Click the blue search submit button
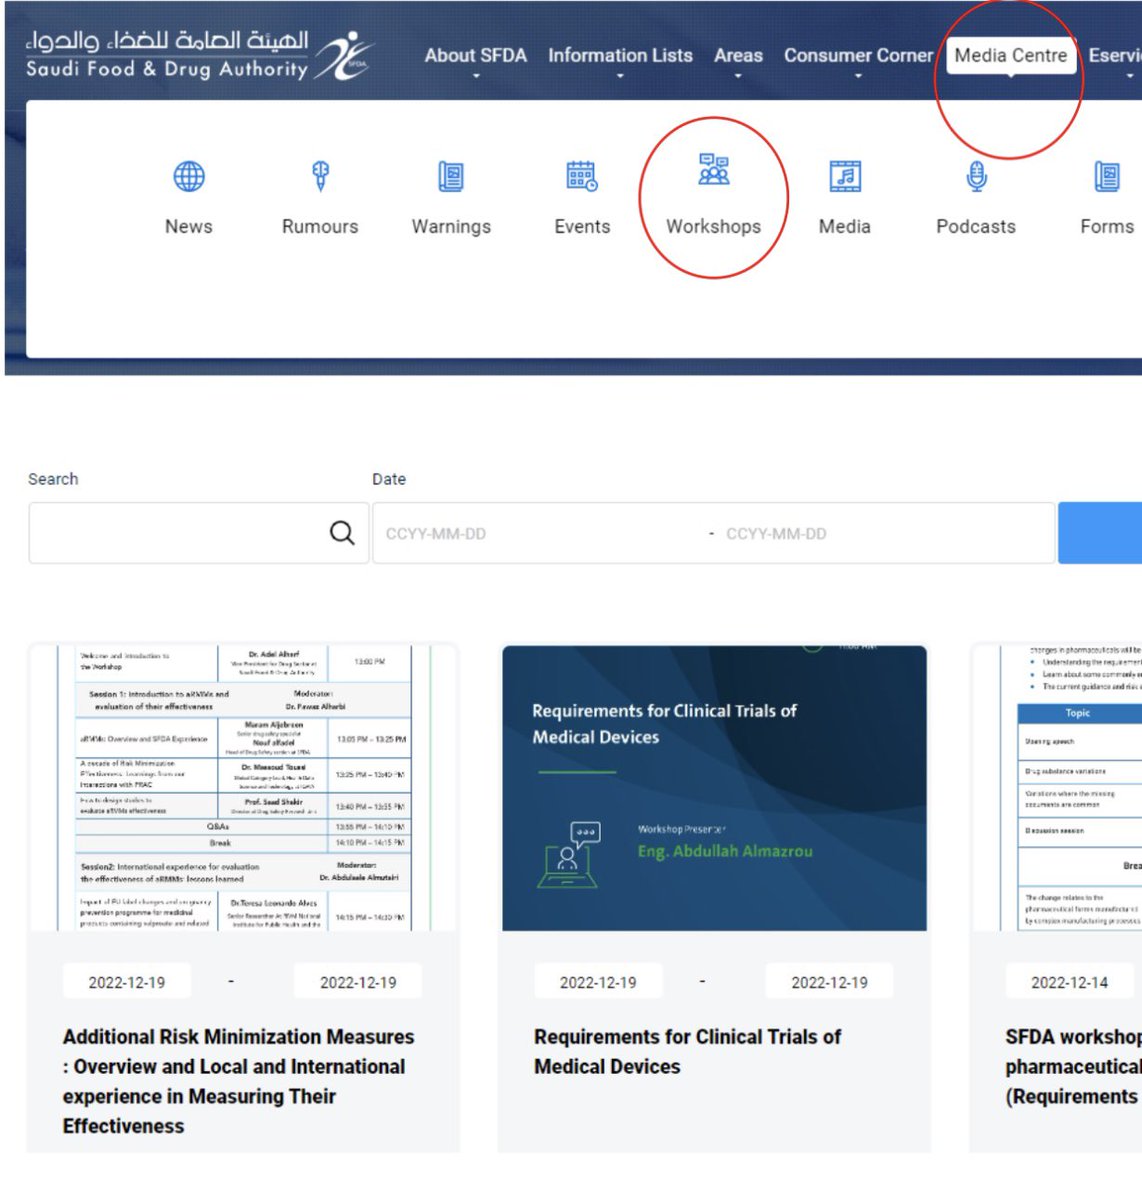This screenshot has width=1142, height=1200. pyautogui.click(x=1100, y=533)
